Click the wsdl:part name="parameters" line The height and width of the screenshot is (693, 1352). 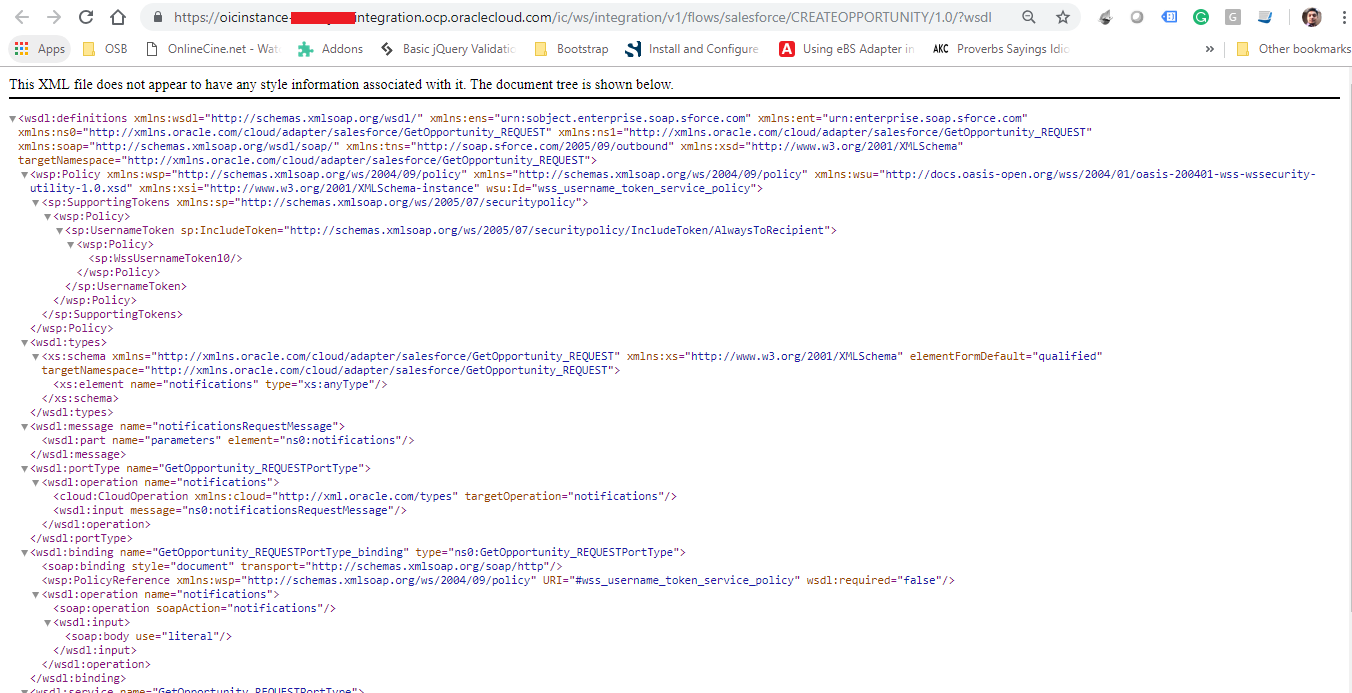click(228, 440)
